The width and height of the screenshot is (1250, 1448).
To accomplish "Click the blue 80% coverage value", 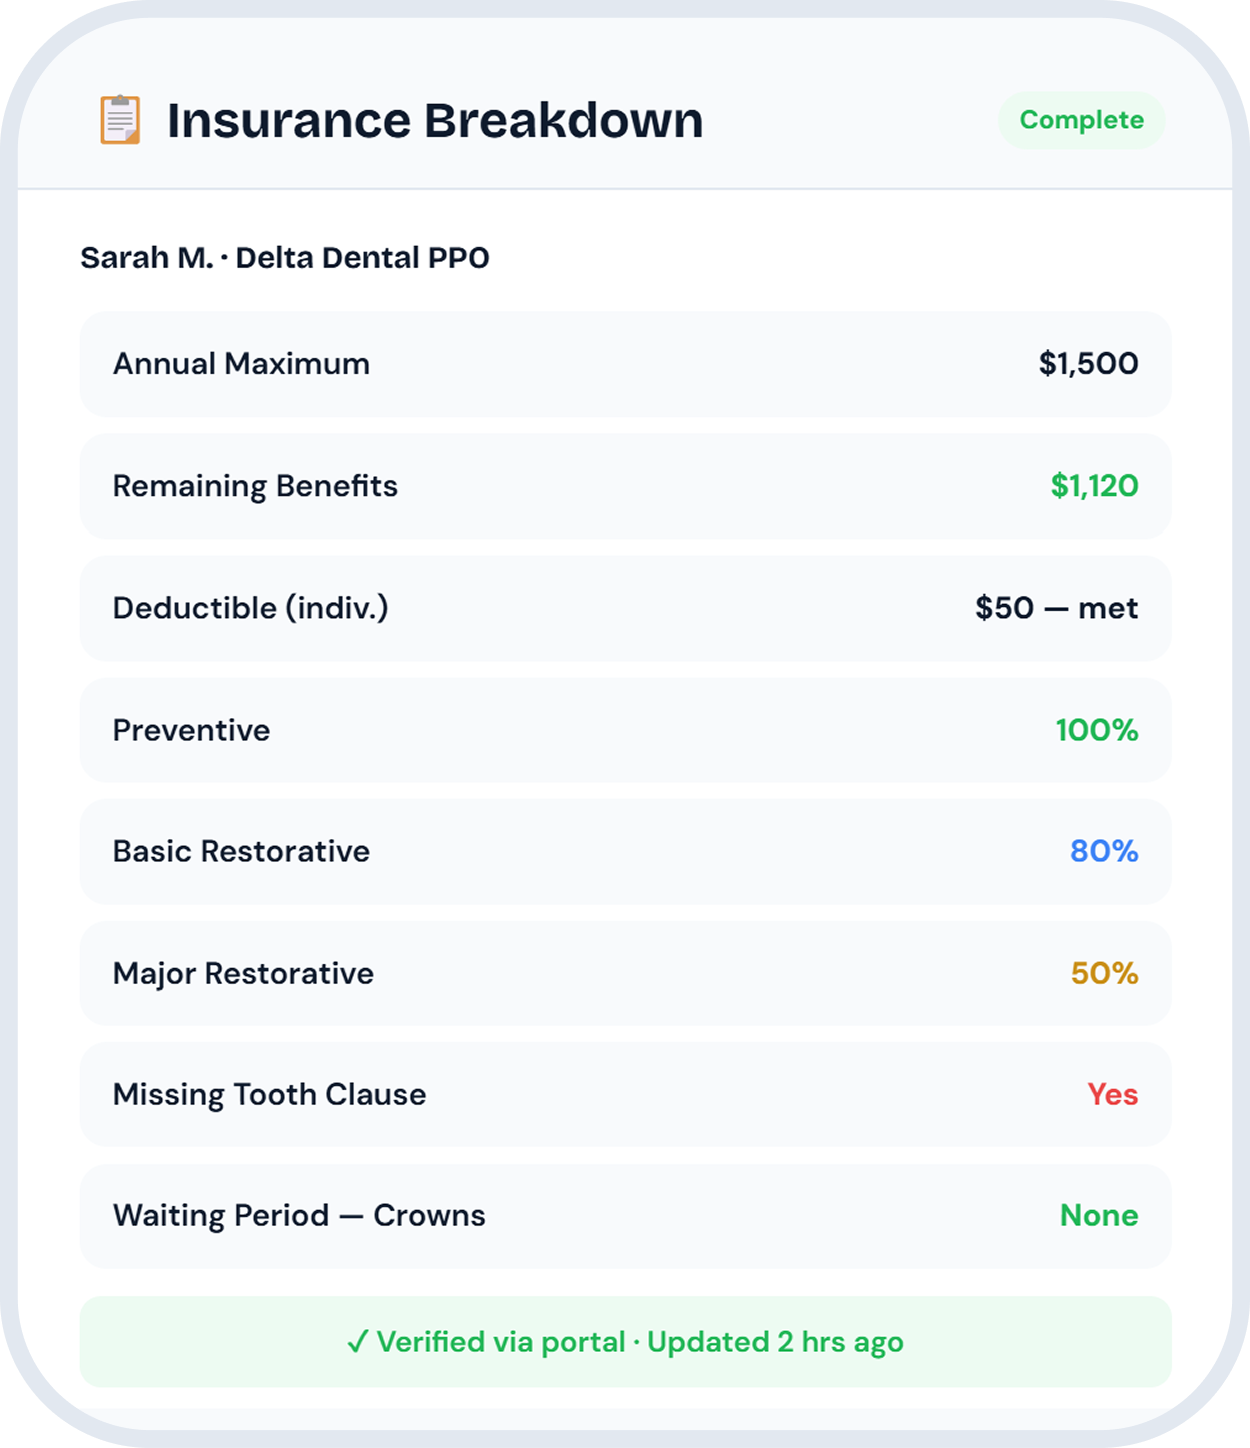I will click(1104, 851).
